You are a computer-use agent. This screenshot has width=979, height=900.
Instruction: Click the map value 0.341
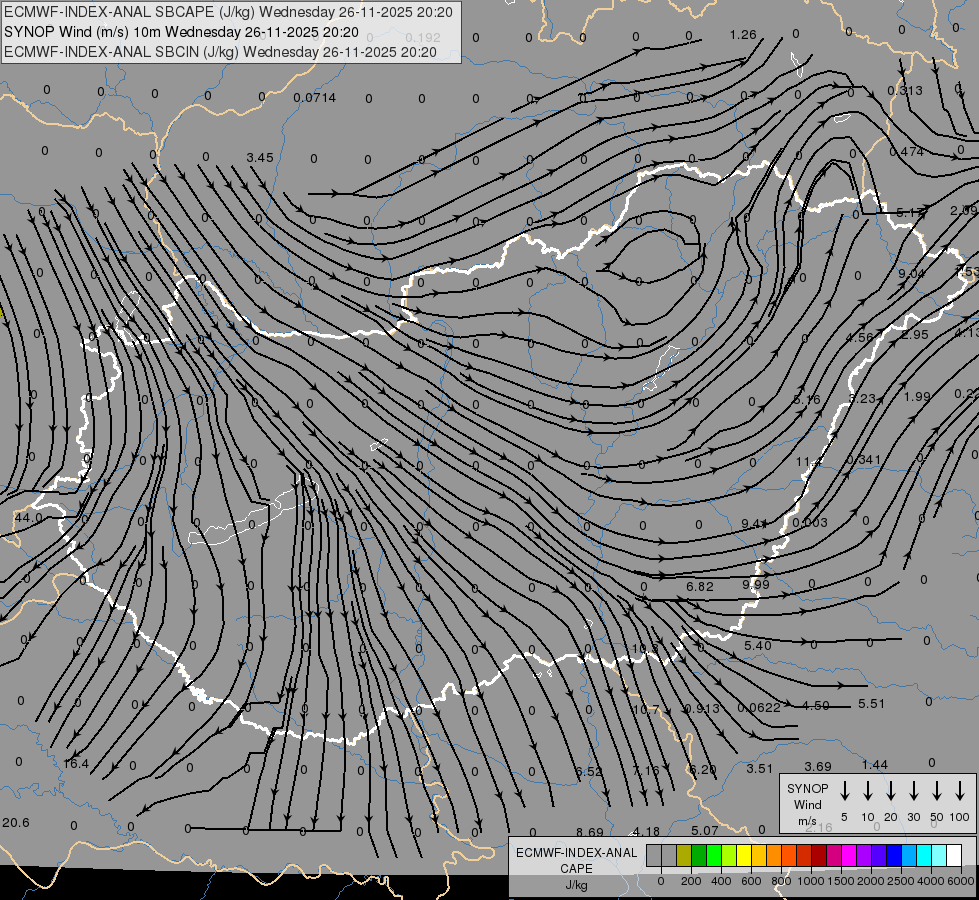tap(864, 459)
